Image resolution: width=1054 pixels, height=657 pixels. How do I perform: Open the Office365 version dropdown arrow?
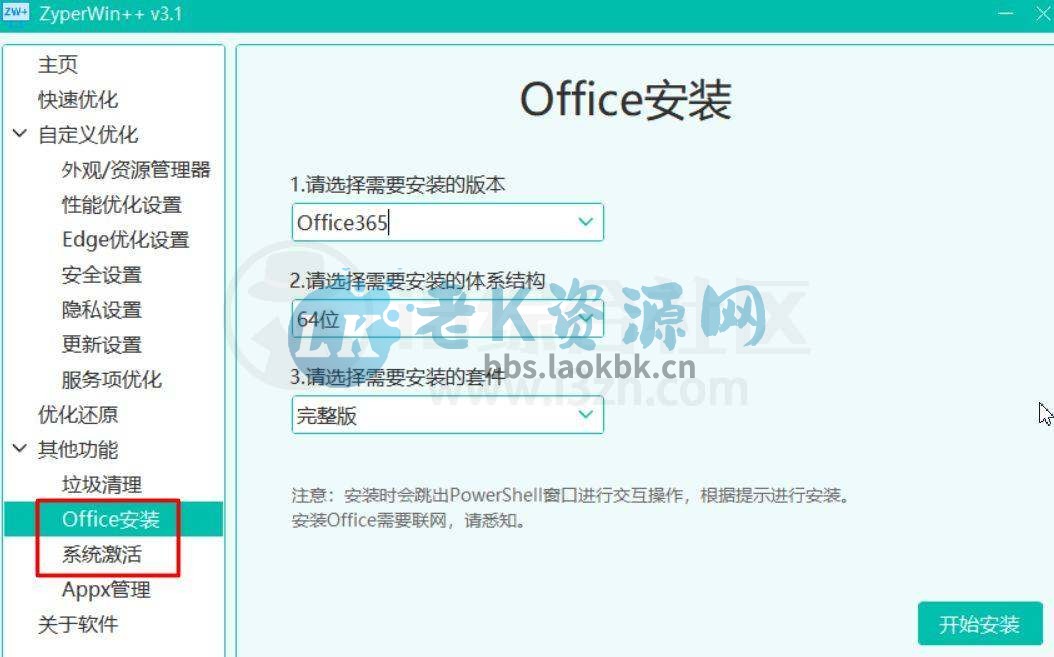pyautogui.click(x=585, y=222)
